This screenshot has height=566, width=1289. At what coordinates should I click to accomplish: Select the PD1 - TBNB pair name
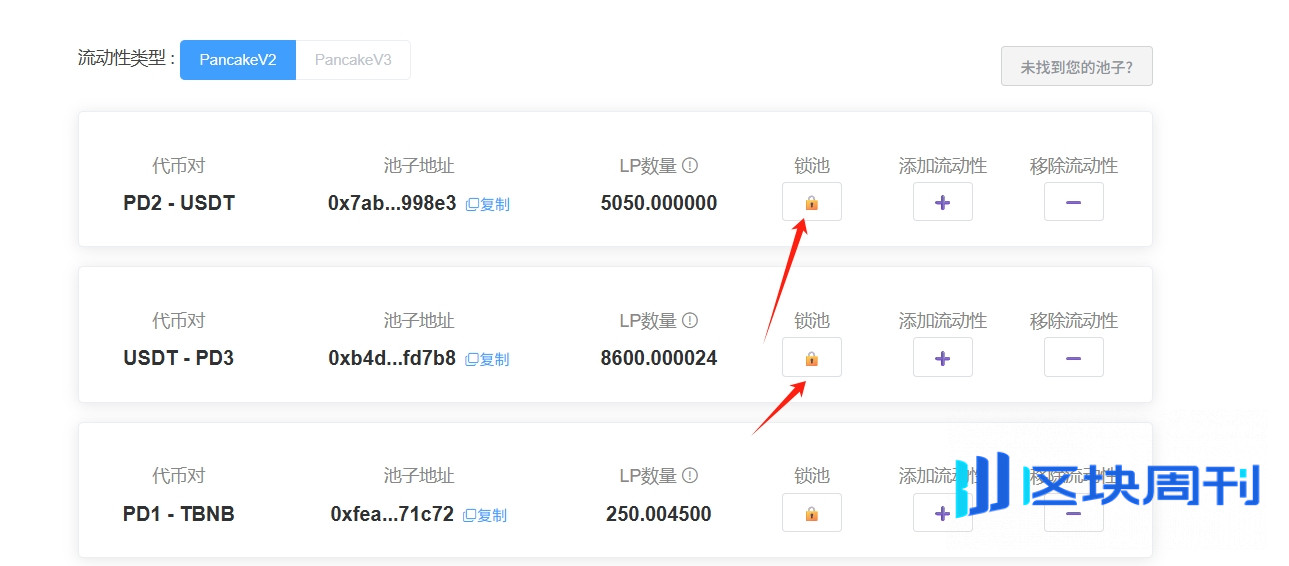179,514
